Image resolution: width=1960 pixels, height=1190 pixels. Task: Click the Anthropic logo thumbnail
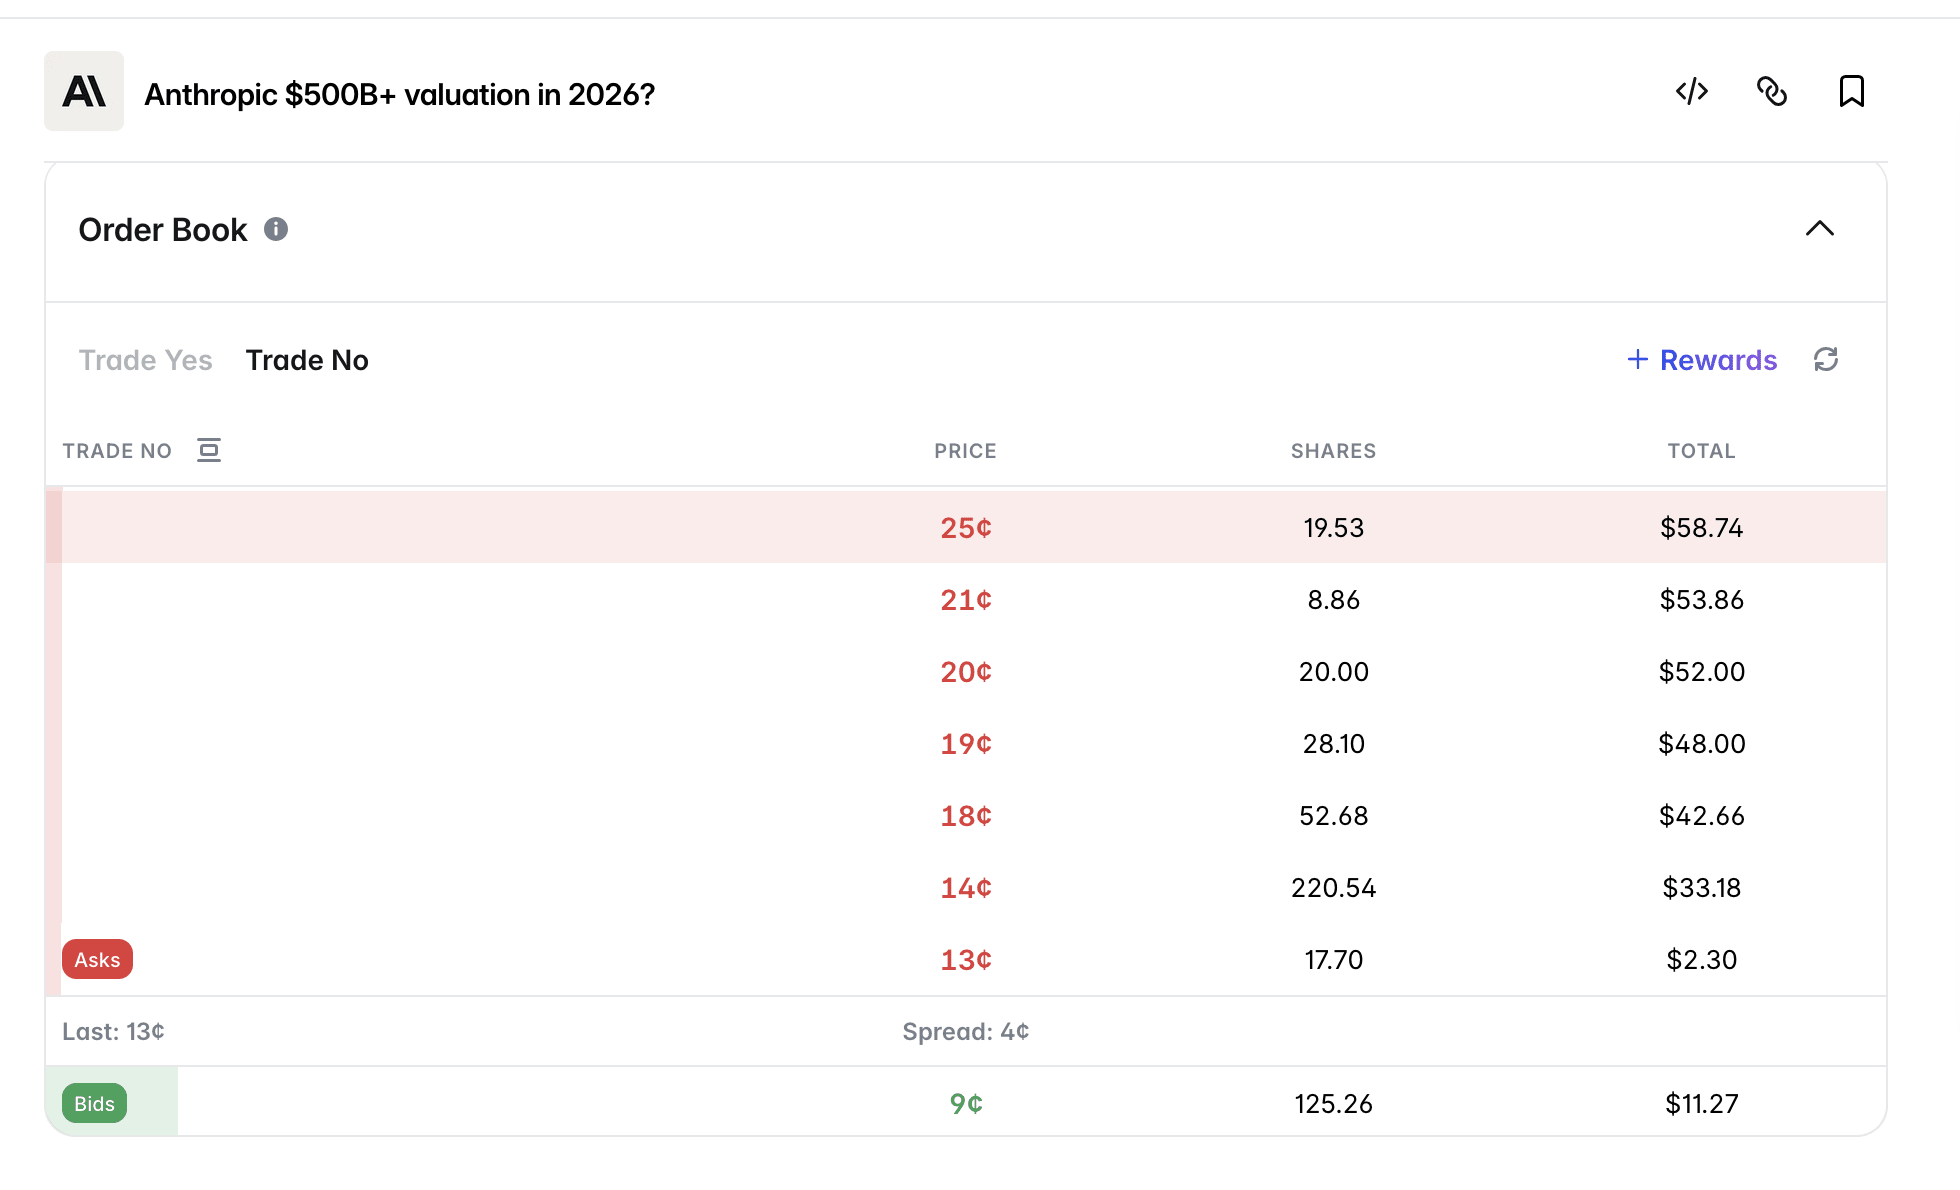[84, 91]
